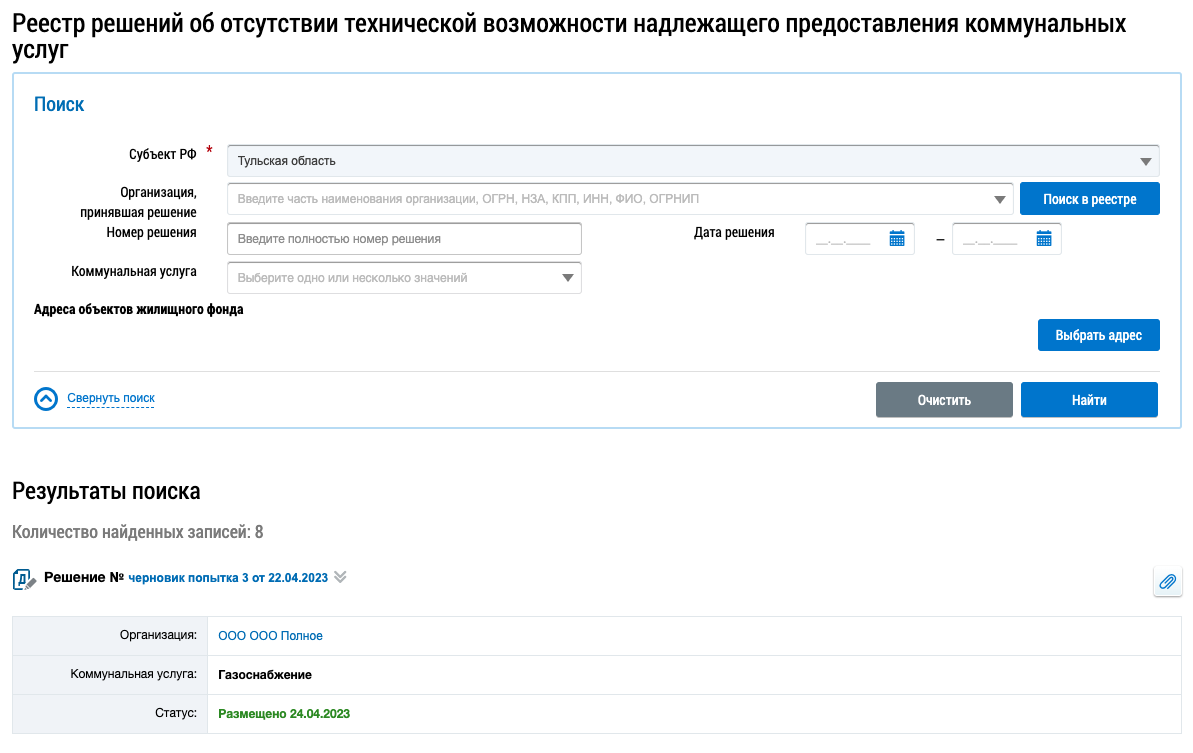Open the Субъект РФ dropdown
Screen dimensions: 1193x753
(693, 161)
